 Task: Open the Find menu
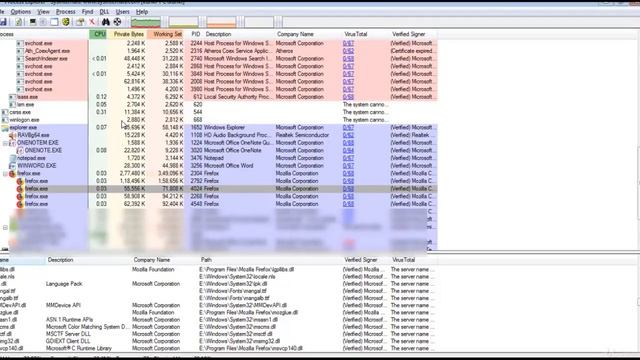[87, 12]
